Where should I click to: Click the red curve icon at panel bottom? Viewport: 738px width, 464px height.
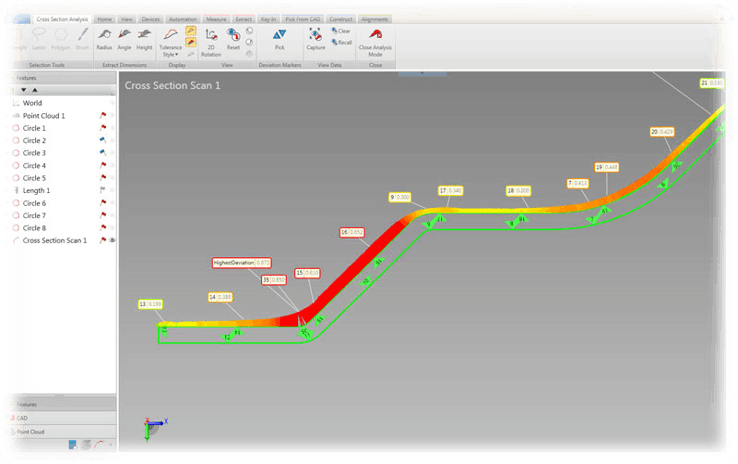point(99,444)
